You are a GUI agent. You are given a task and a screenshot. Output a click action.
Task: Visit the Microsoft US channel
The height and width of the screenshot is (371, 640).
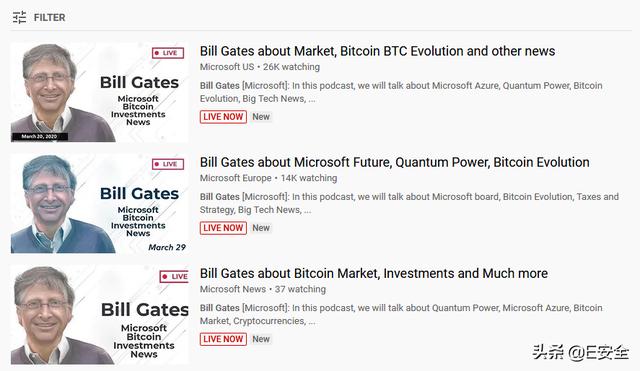click(227, 67)
